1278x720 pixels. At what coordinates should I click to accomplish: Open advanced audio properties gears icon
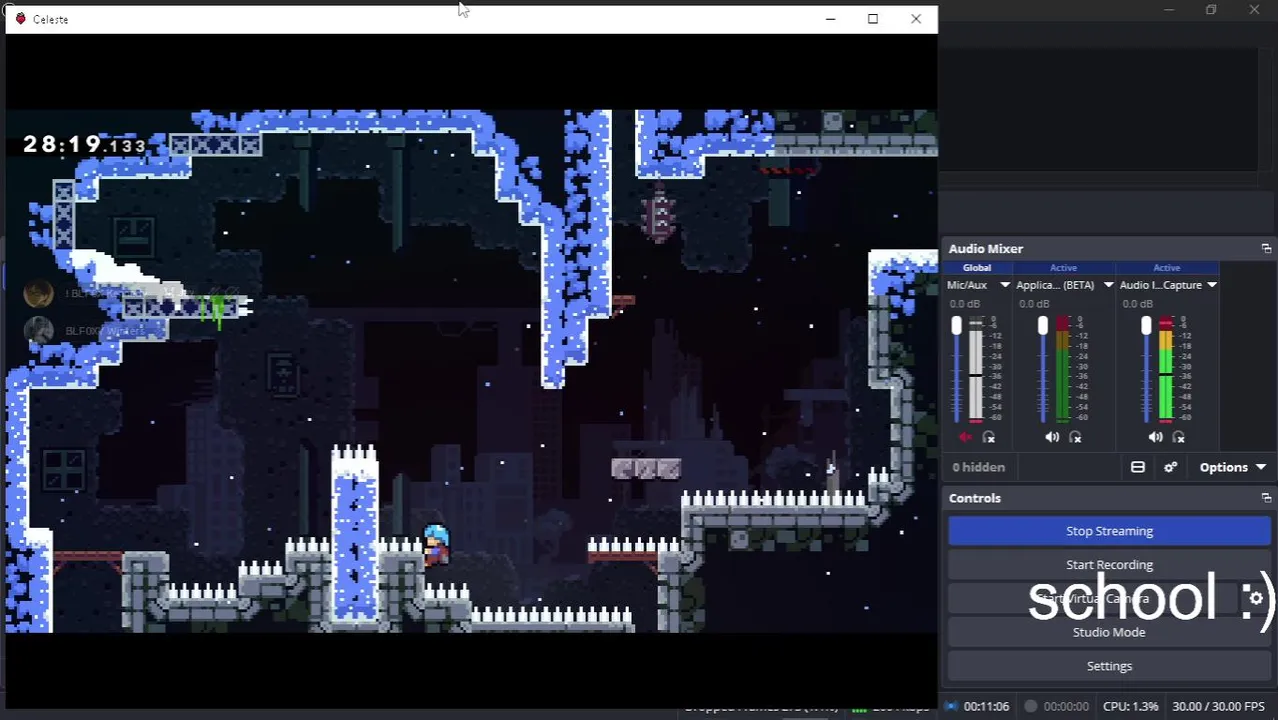1171,467
